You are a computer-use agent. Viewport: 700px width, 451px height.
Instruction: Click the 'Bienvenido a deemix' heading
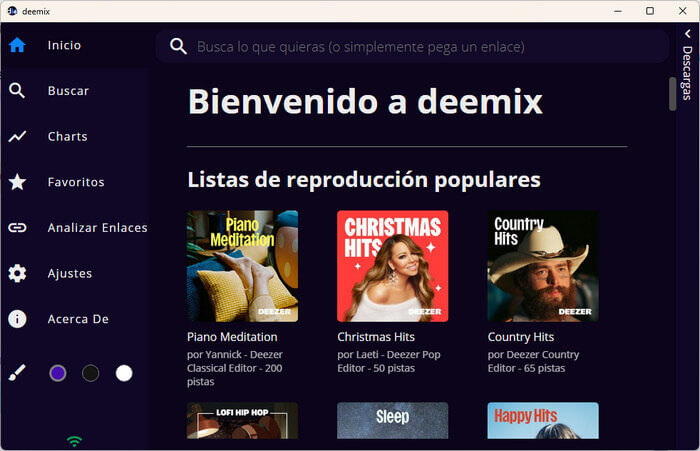coord(365,102)
